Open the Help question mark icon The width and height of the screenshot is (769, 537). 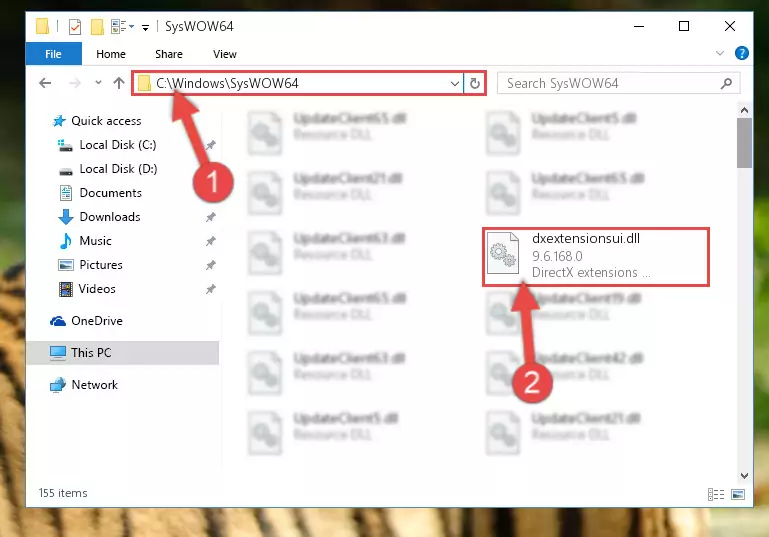tap(742, 53)
